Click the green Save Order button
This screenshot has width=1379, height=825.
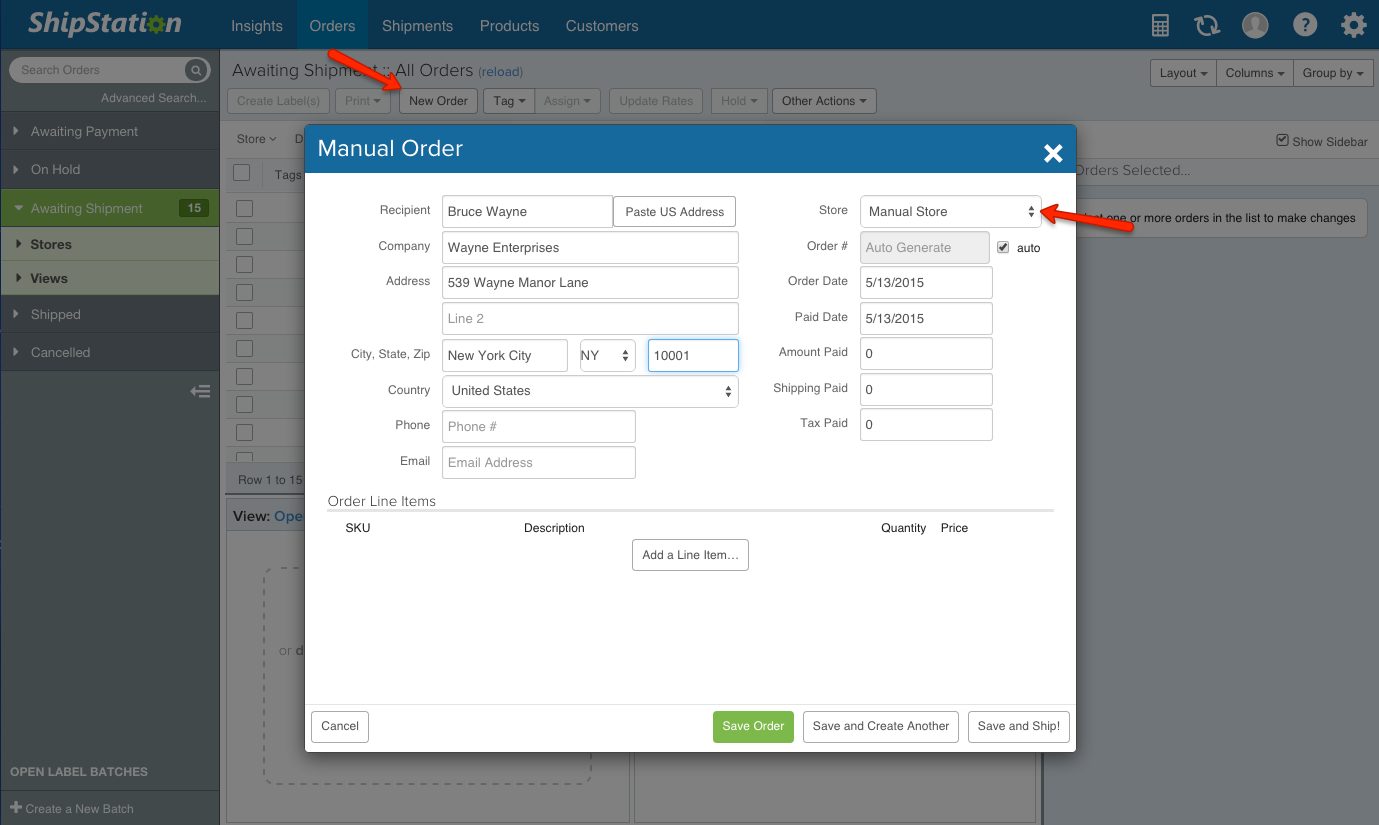click(x=753, y=727)
